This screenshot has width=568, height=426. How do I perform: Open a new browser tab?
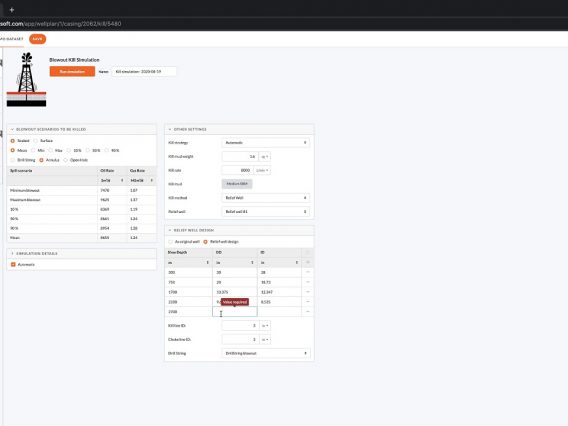pyautogui.click(x=12, y=10)
